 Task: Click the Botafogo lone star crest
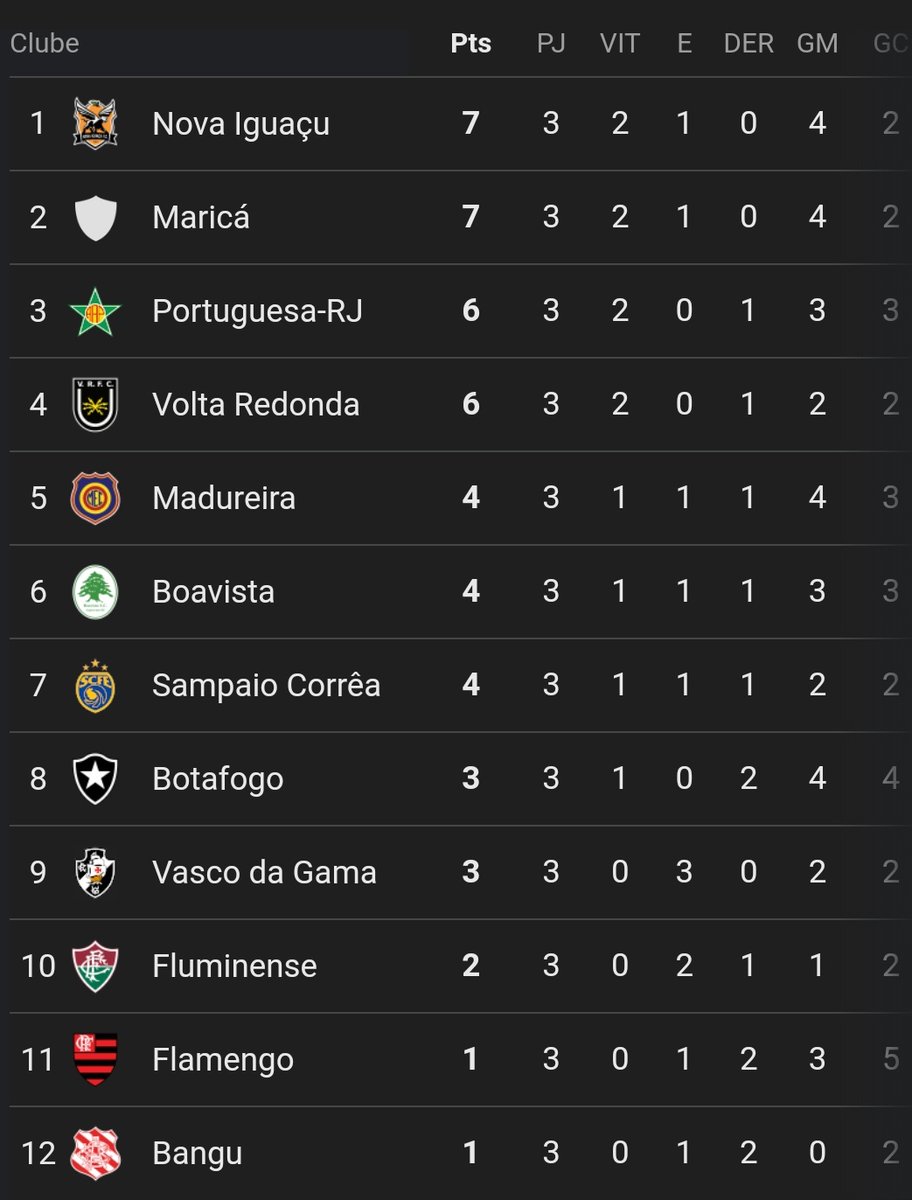[x=96, y=779]
